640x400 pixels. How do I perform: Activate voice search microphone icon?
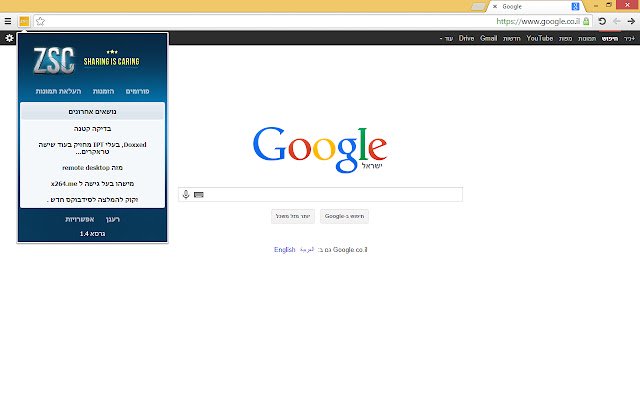pos(186,194)
